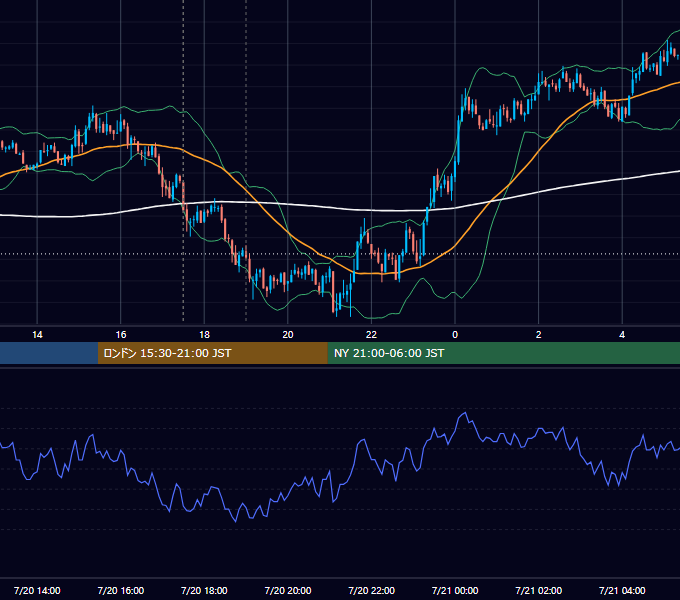680x600 pixels.
Task: Click the London session bar 15:30-21:00 JST
Action: click(212, 353)
